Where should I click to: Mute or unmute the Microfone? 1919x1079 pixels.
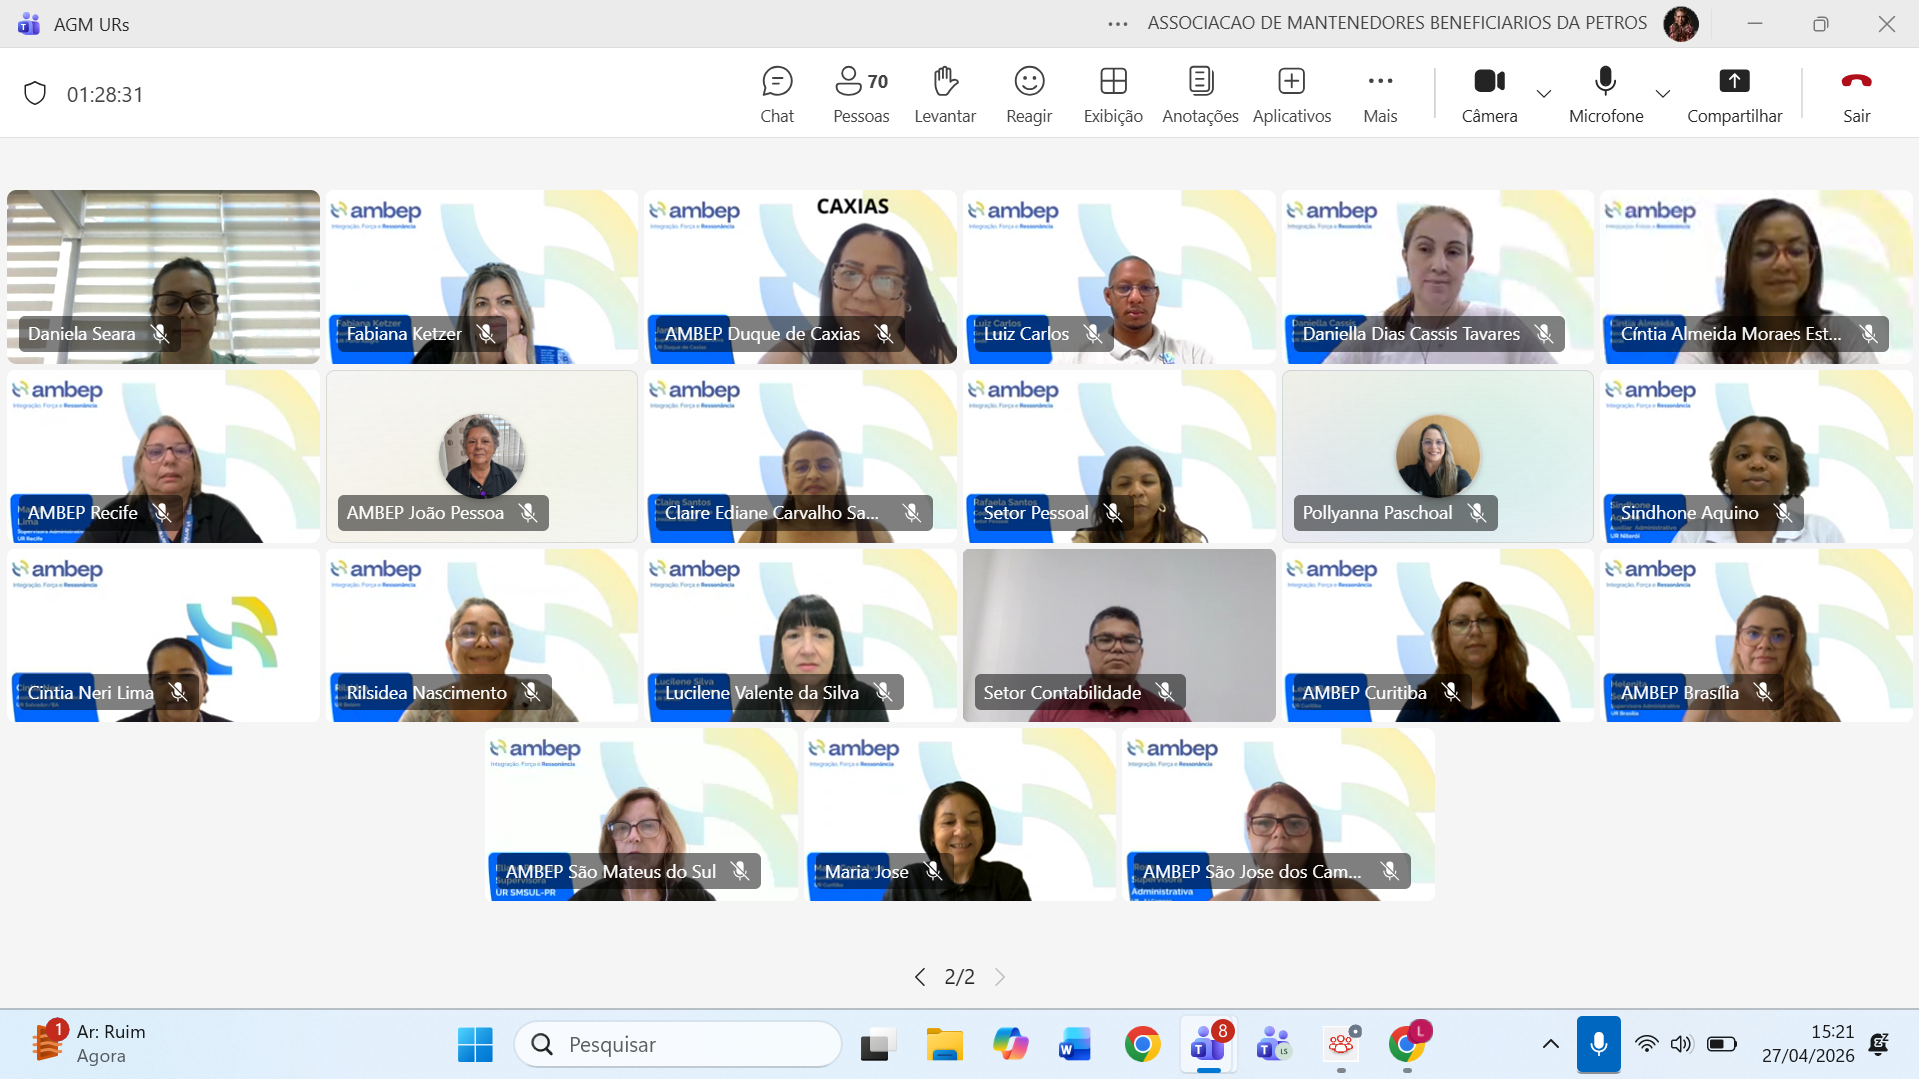point(1605,94)
